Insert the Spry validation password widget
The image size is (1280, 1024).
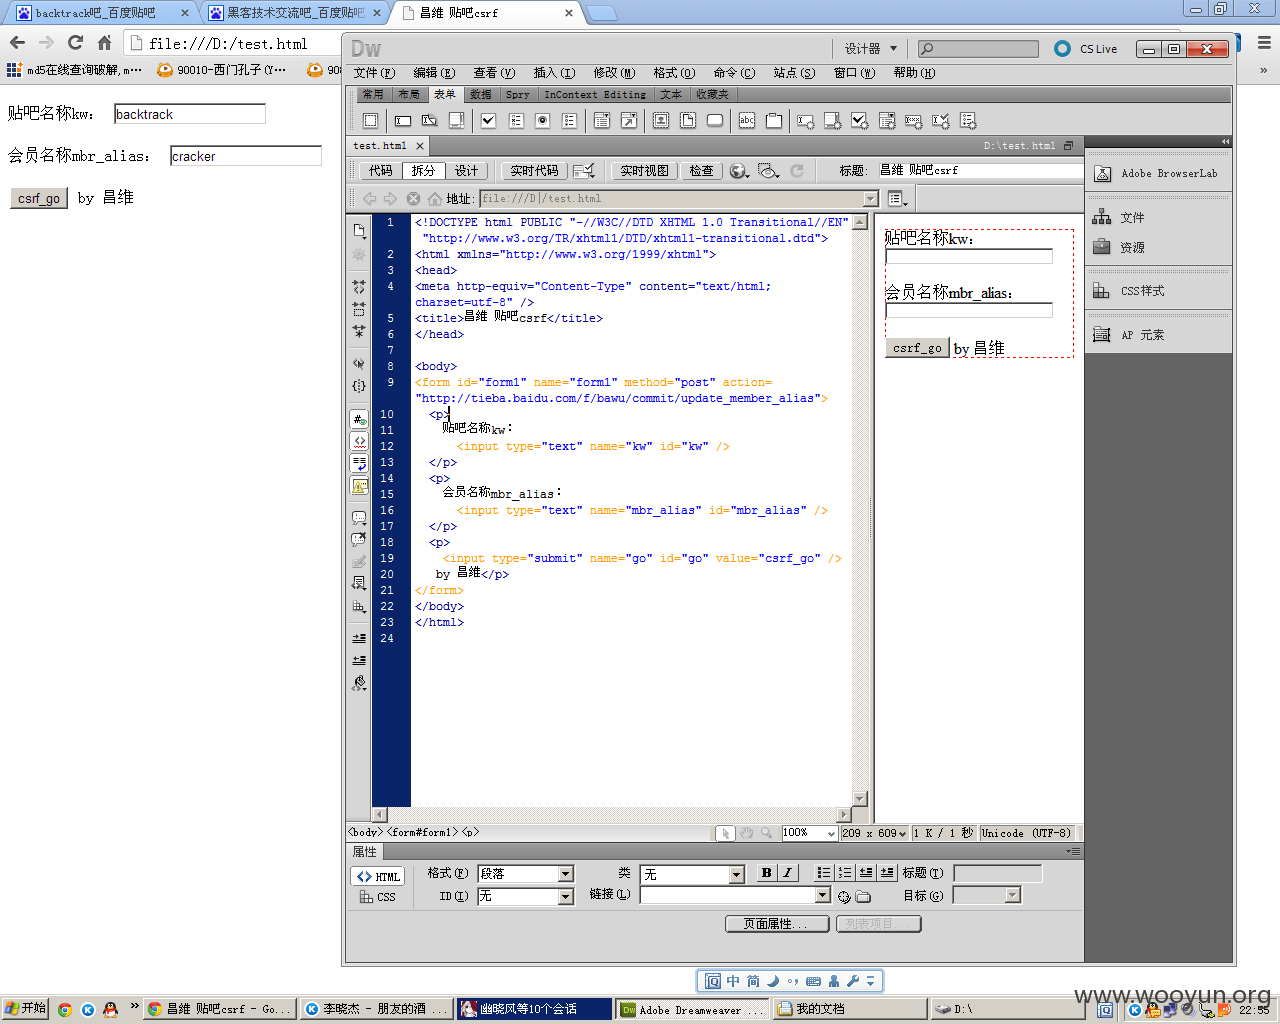point(913,120)
